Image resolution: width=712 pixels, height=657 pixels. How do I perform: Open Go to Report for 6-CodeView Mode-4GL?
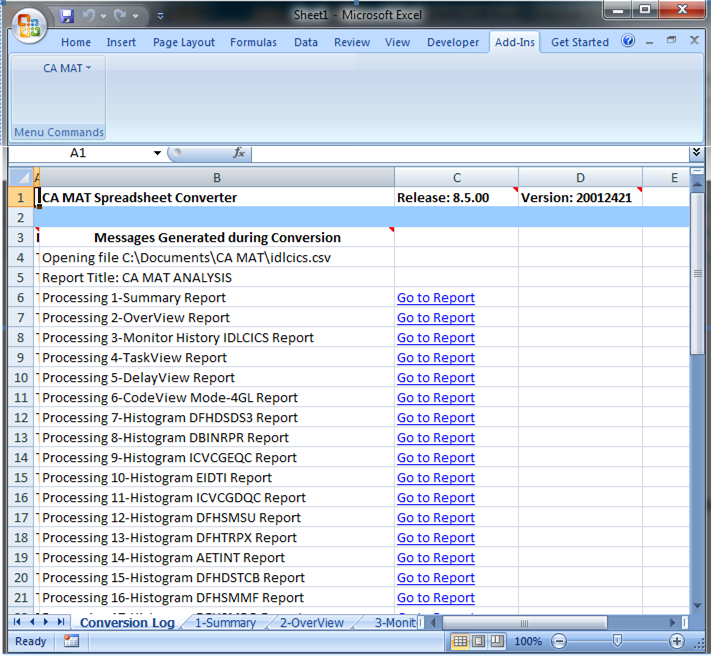coord(436,398)
